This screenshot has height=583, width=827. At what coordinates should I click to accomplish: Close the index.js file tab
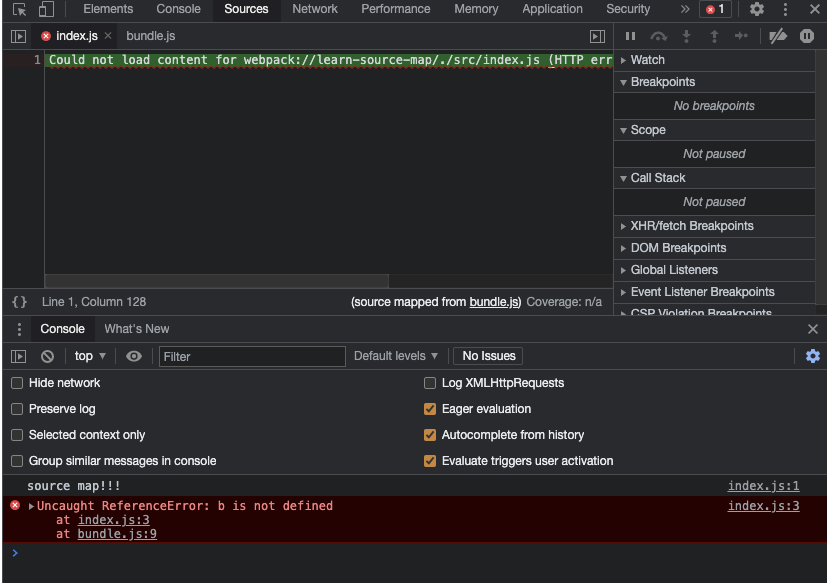coord(108,35)
